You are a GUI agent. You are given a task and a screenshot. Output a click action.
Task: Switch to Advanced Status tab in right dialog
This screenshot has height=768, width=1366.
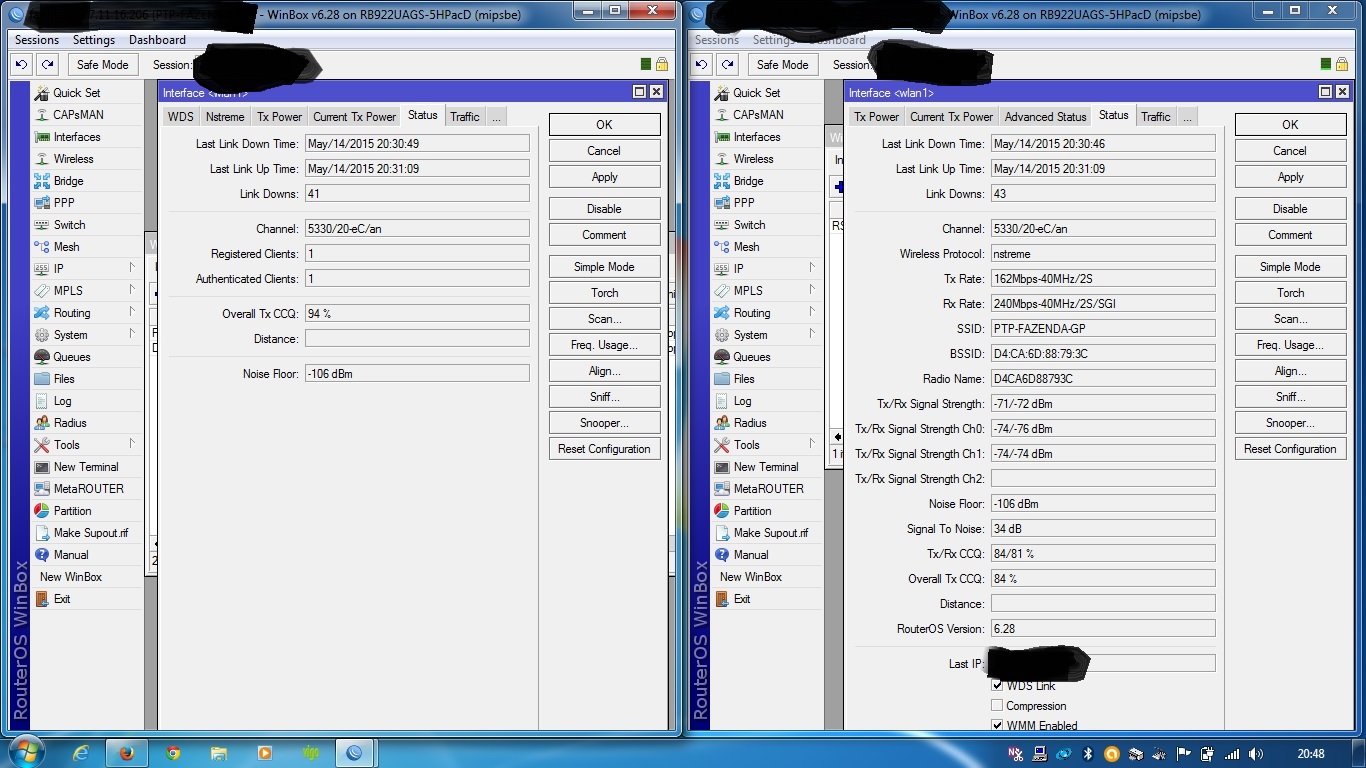[1045, 117]
